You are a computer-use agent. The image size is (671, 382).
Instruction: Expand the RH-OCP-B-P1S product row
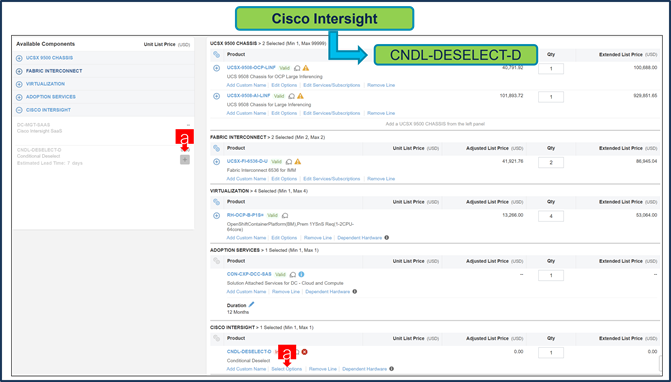[217, 216]
